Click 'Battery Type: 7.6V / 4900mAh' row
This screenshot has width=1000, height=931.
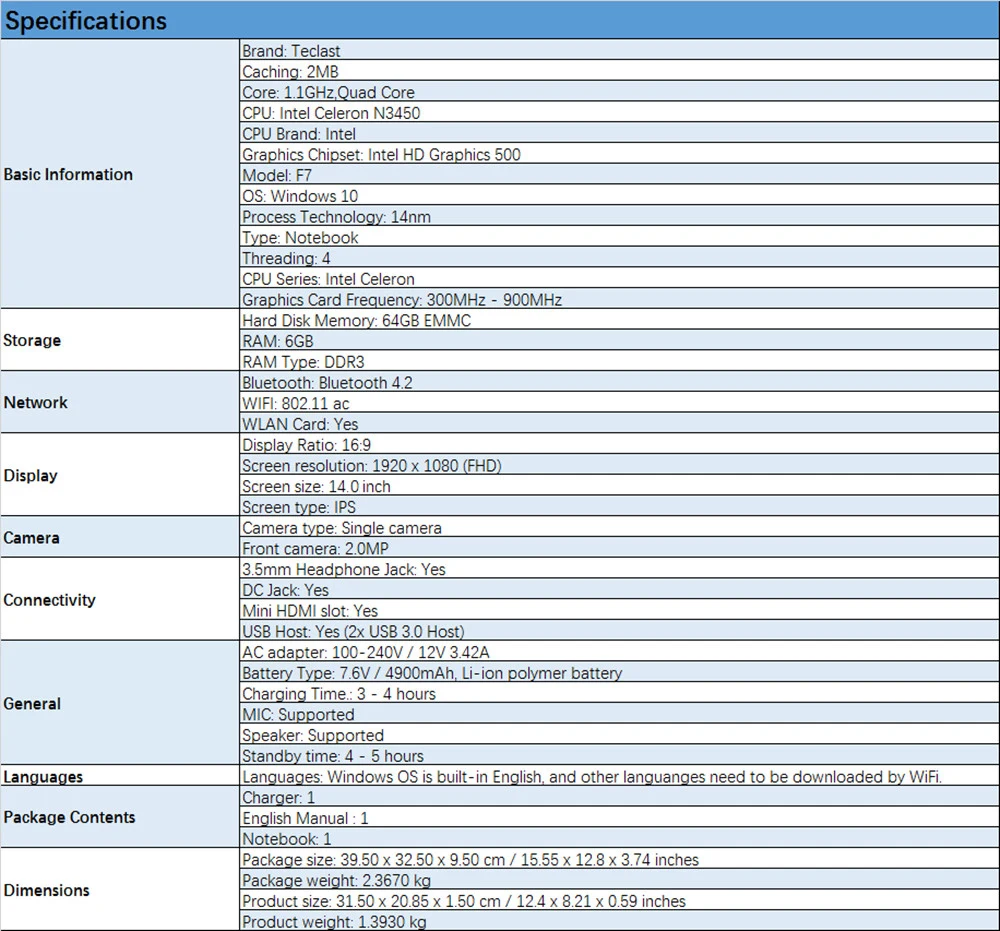click(x=619, y=672)
